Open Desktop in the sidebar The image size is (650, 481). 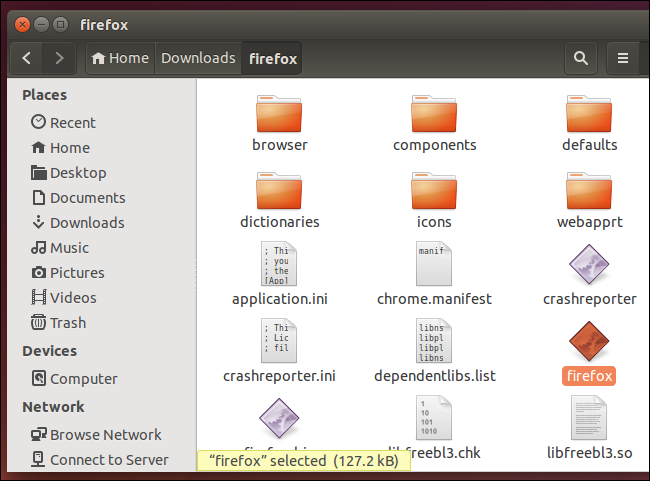point(69,173)
